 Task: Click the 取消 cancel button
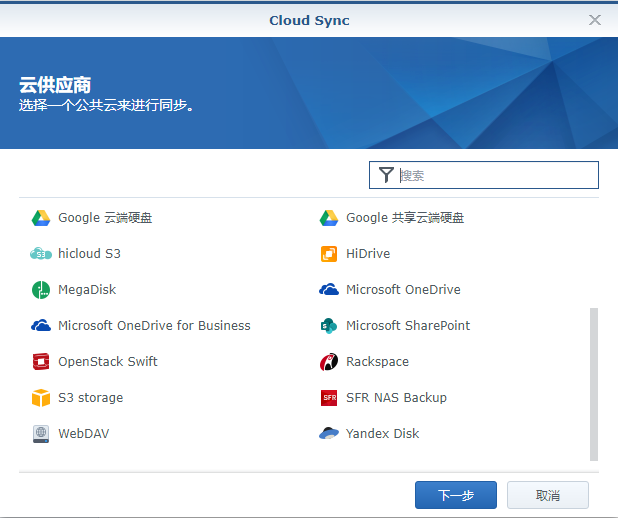(547, 495)
